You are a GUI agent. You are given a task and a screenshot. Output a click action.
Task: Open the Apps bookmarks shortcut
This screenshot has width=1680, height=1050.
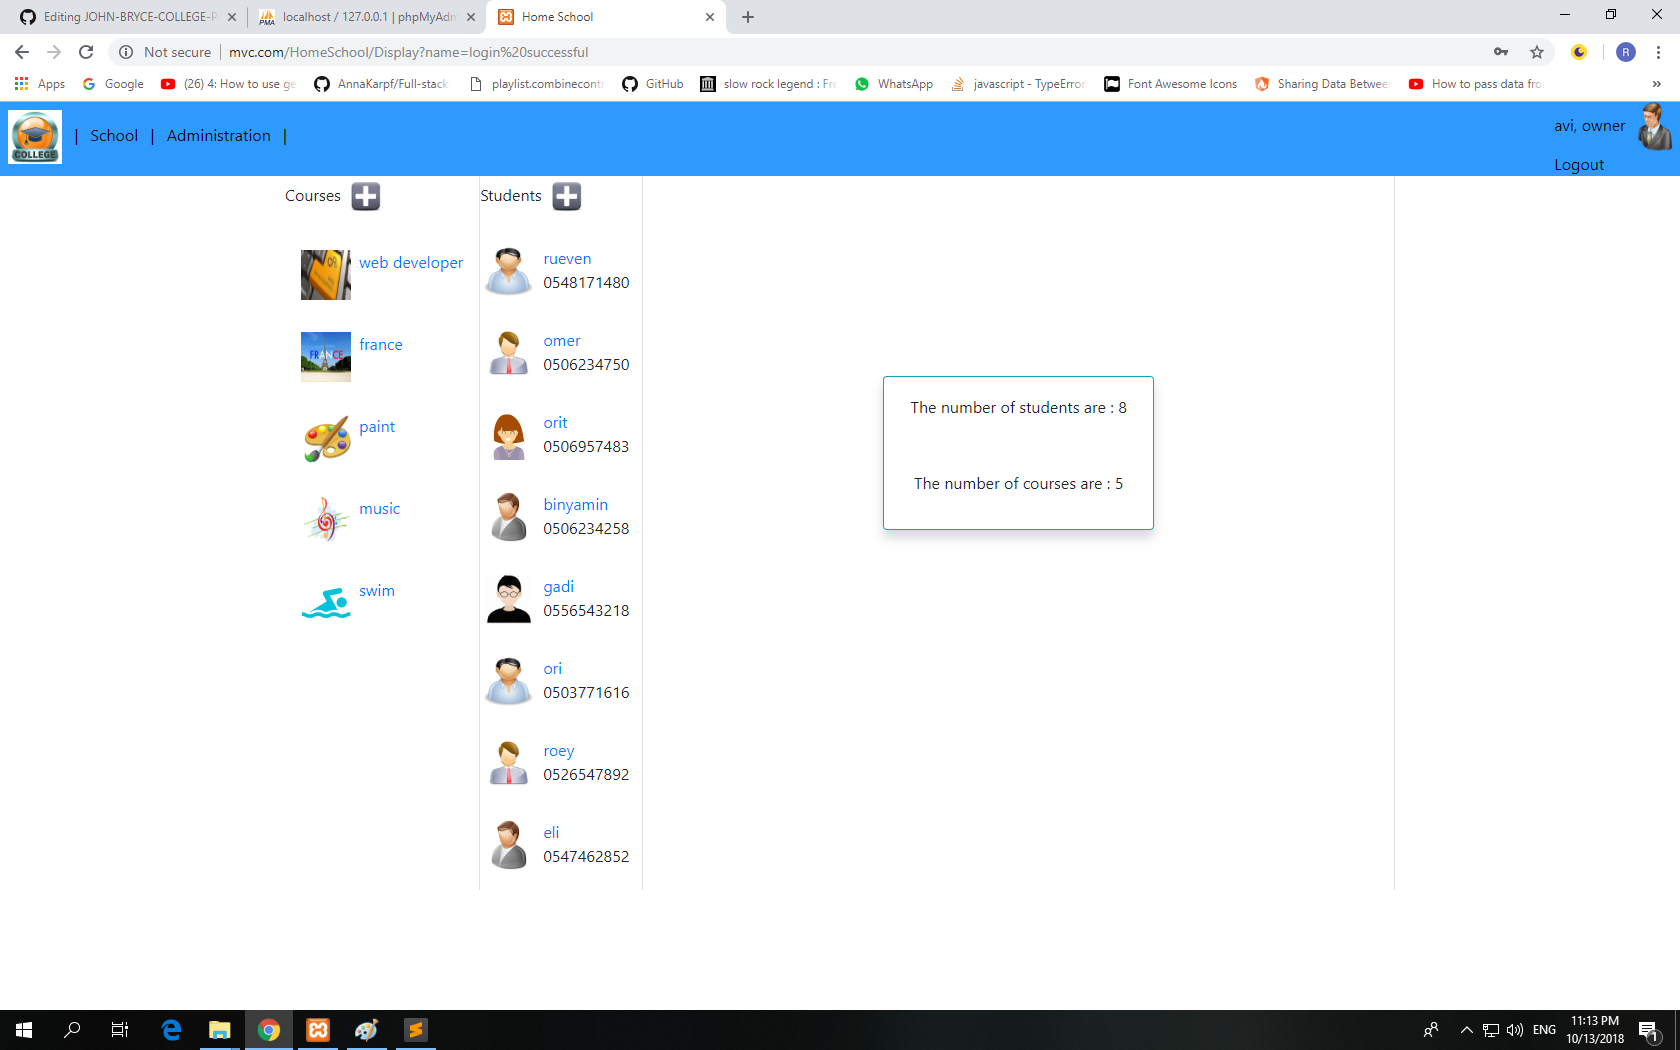tap(40, 84)
